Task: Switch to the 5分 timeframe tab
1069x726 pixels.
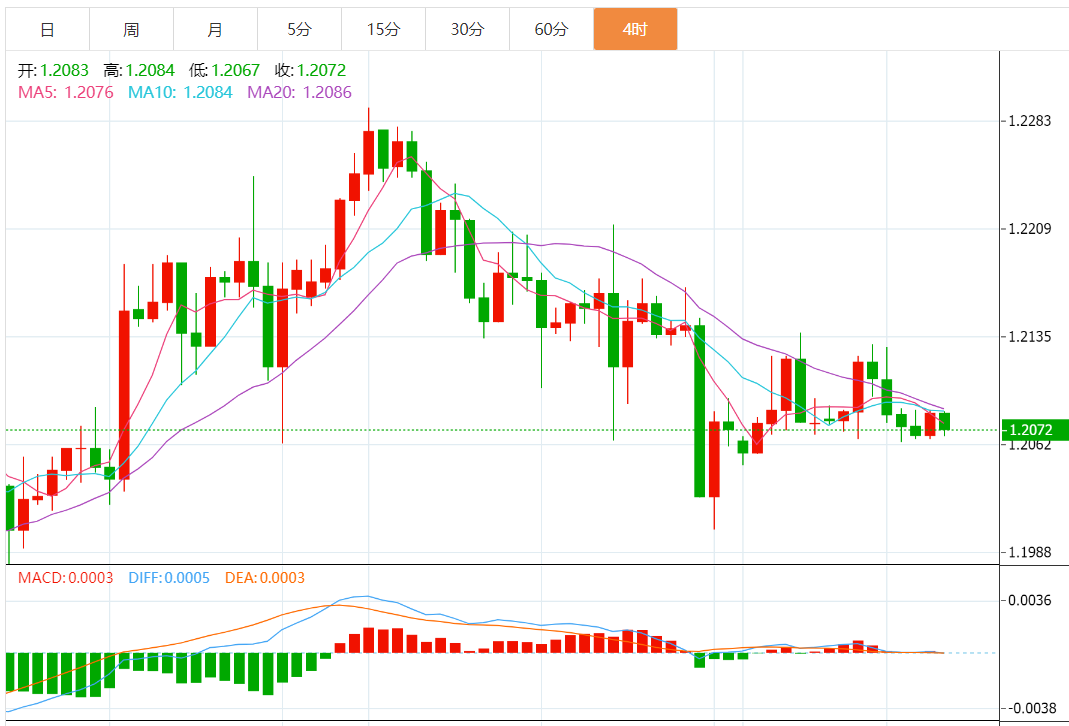Action: coord(299,29)
